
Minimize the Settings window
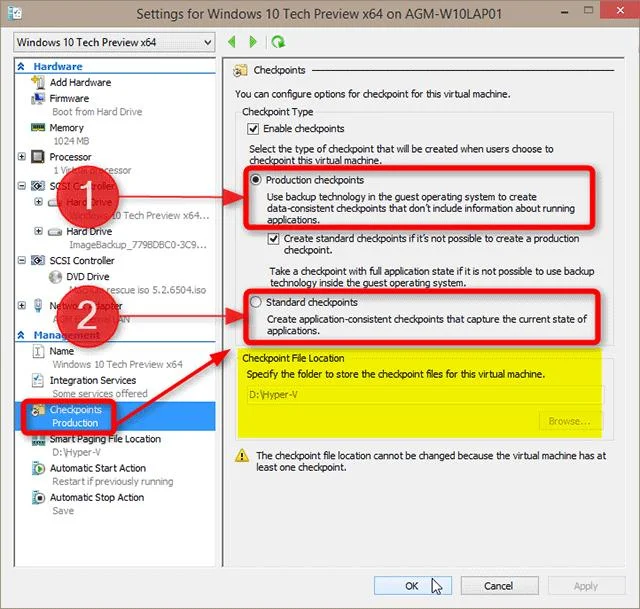click(x=565, y=12)
